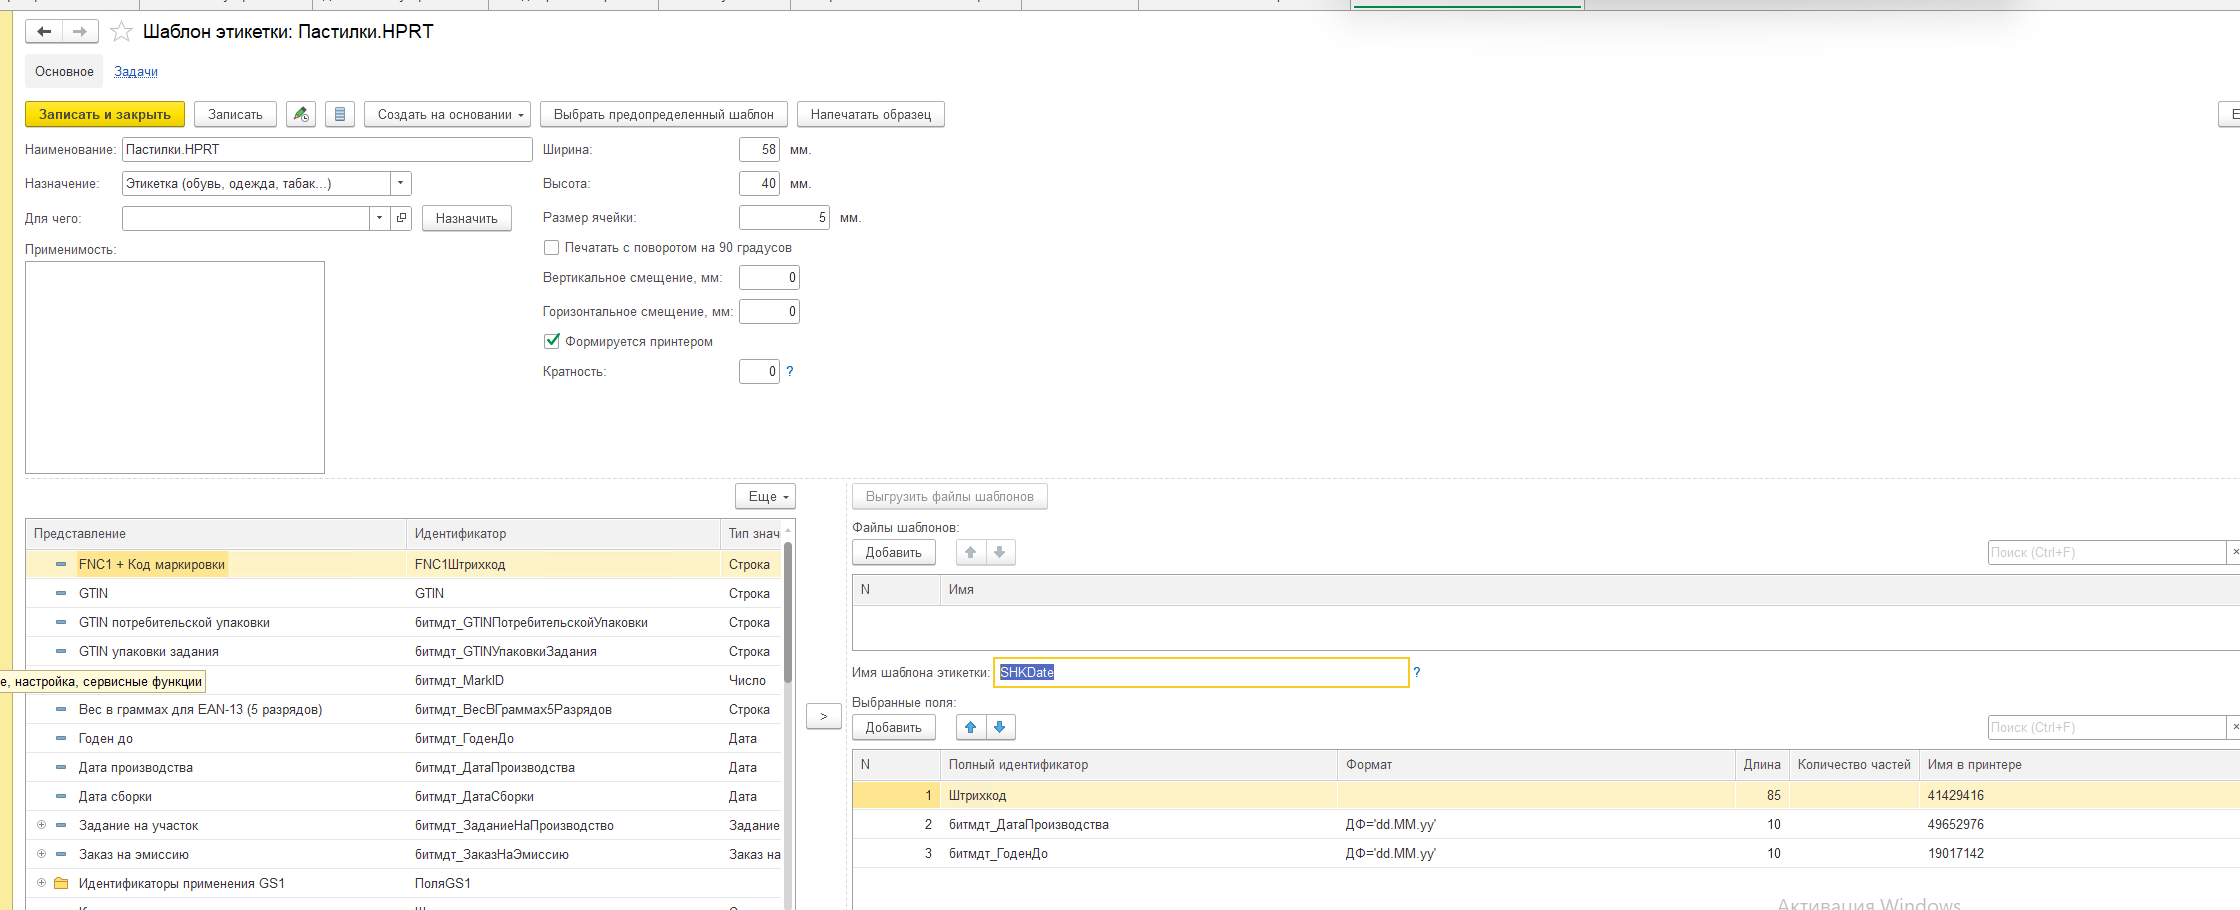The image size is (2240, 910).
Task: Open the Еще menu
Action: [765, 497]
